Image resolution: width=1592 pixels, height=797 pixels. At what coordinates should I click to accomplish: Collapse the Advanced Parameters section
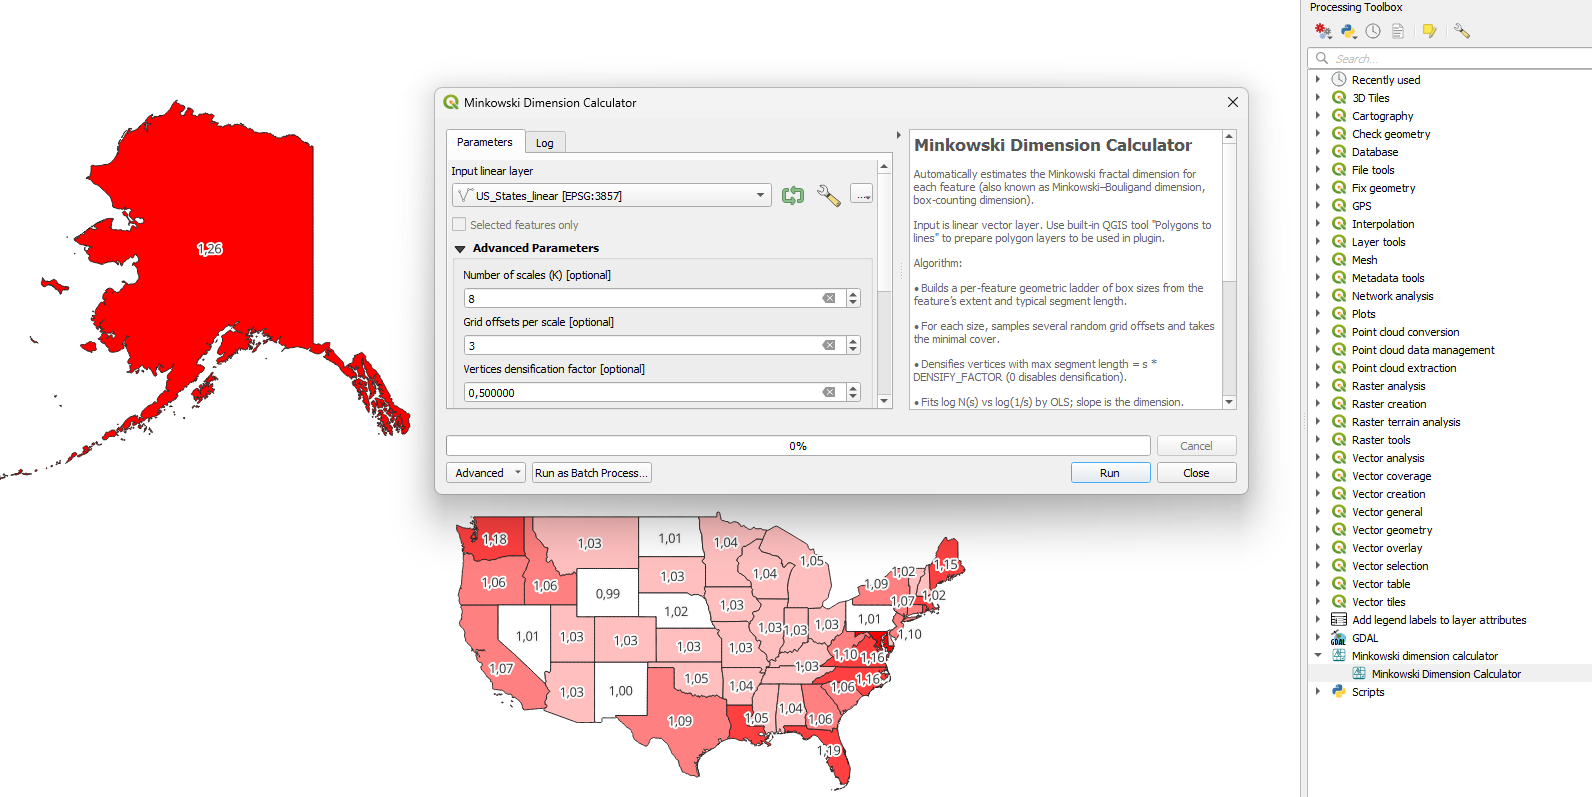[460, 249]
